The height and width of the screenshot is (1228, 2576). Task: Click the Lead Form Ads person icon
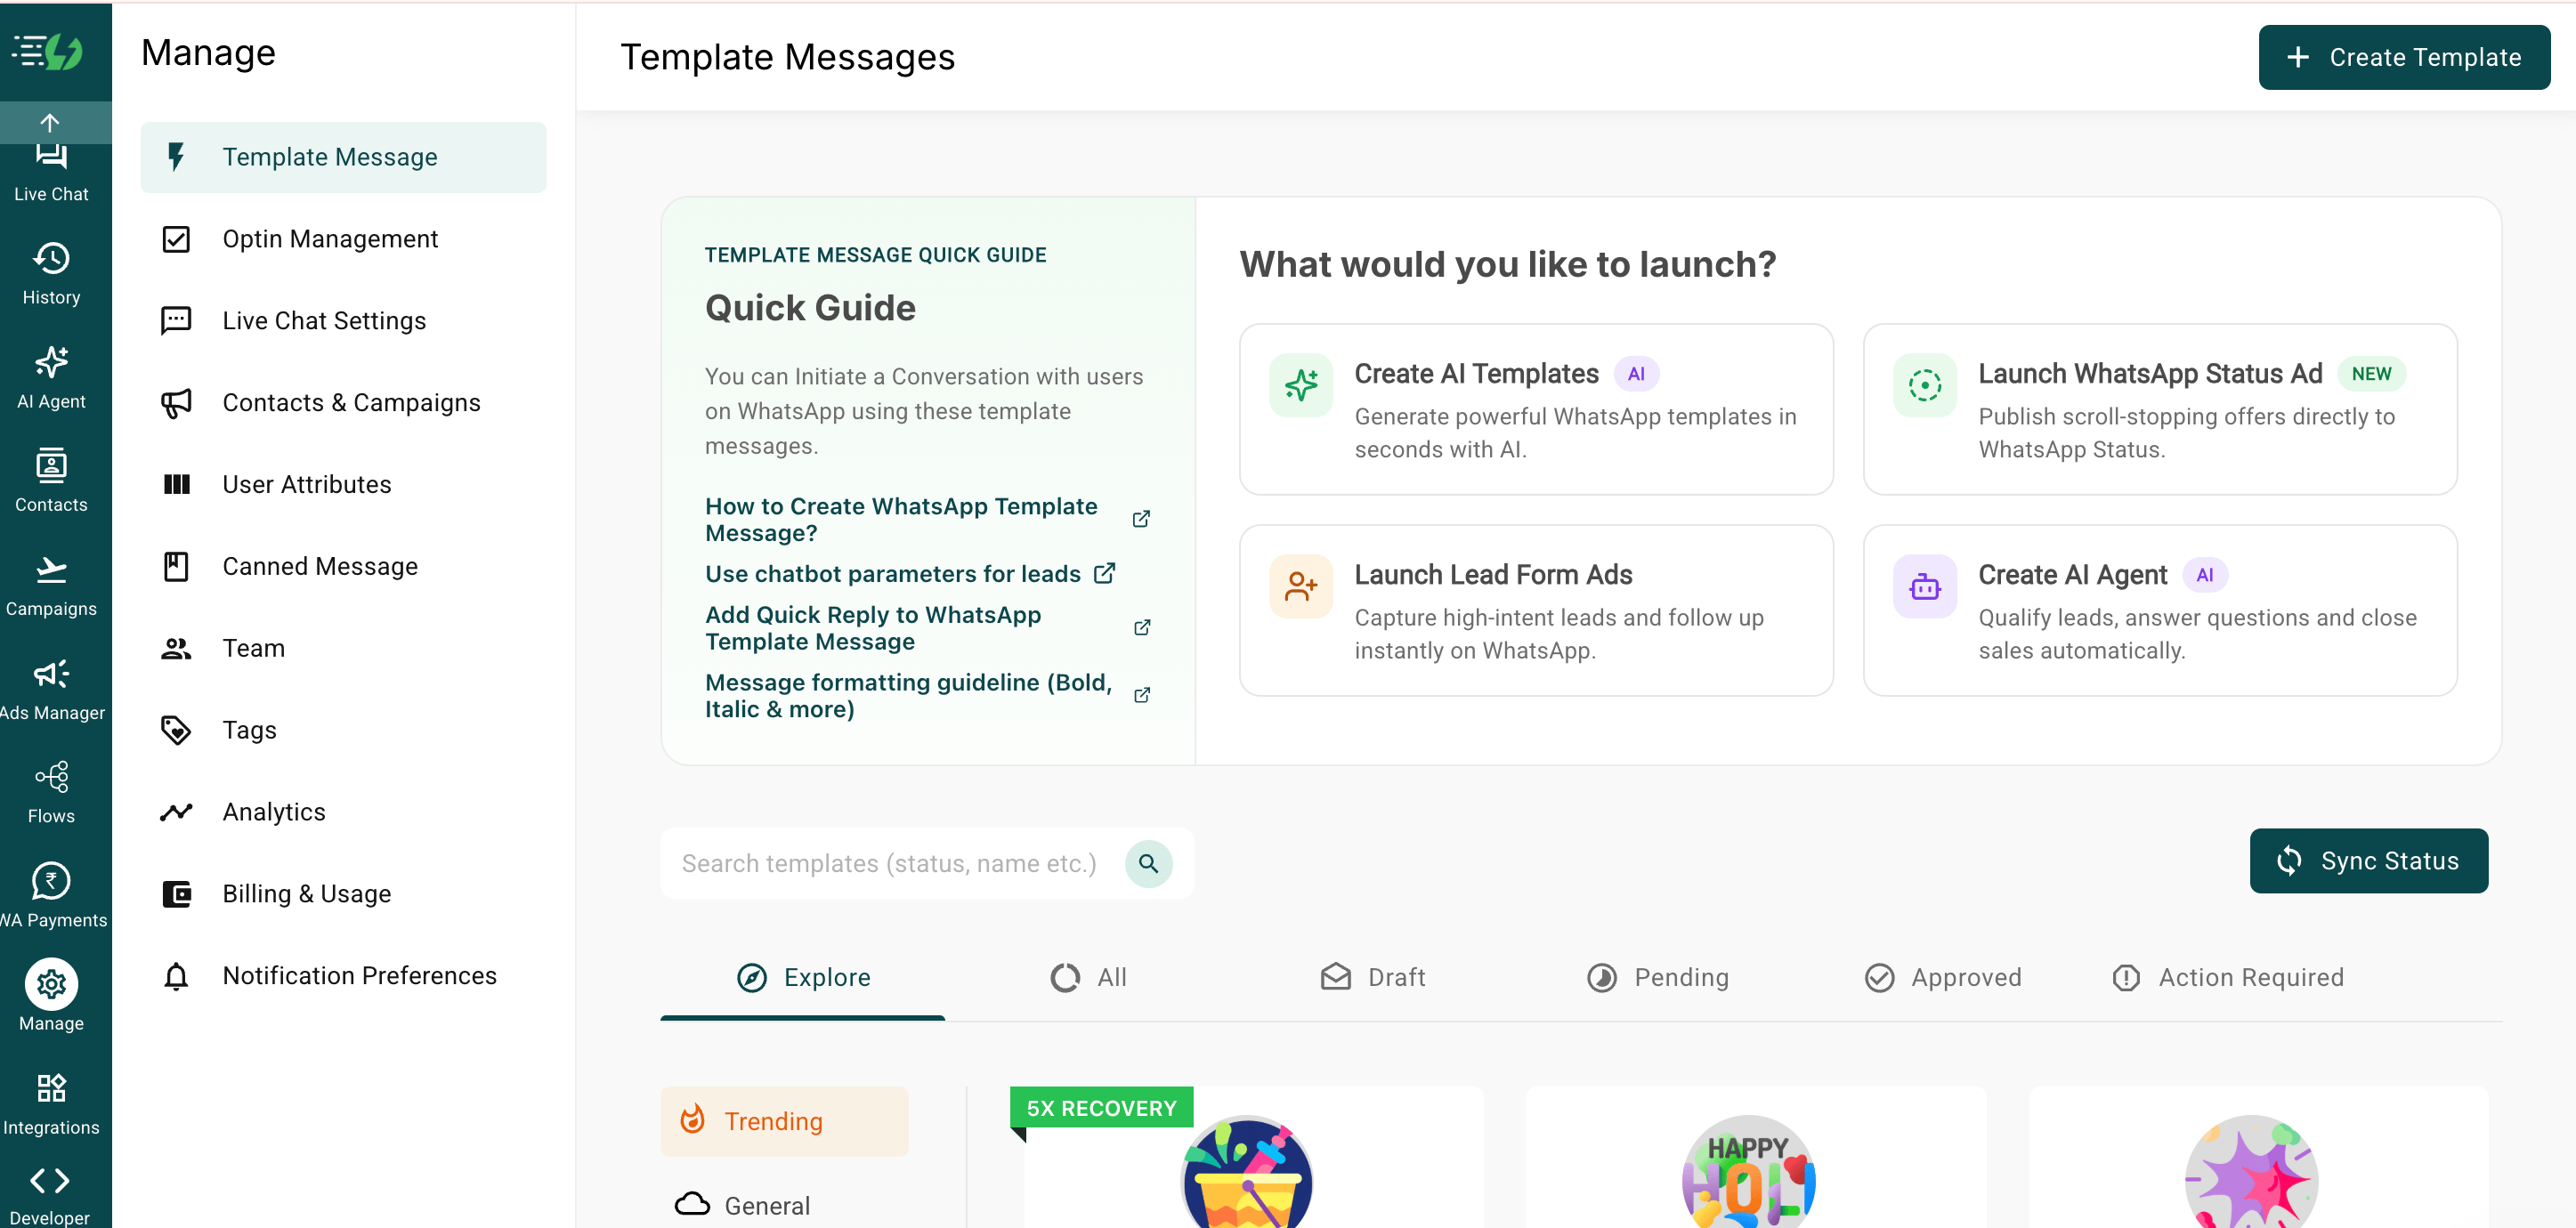[x=1301, y=586]
